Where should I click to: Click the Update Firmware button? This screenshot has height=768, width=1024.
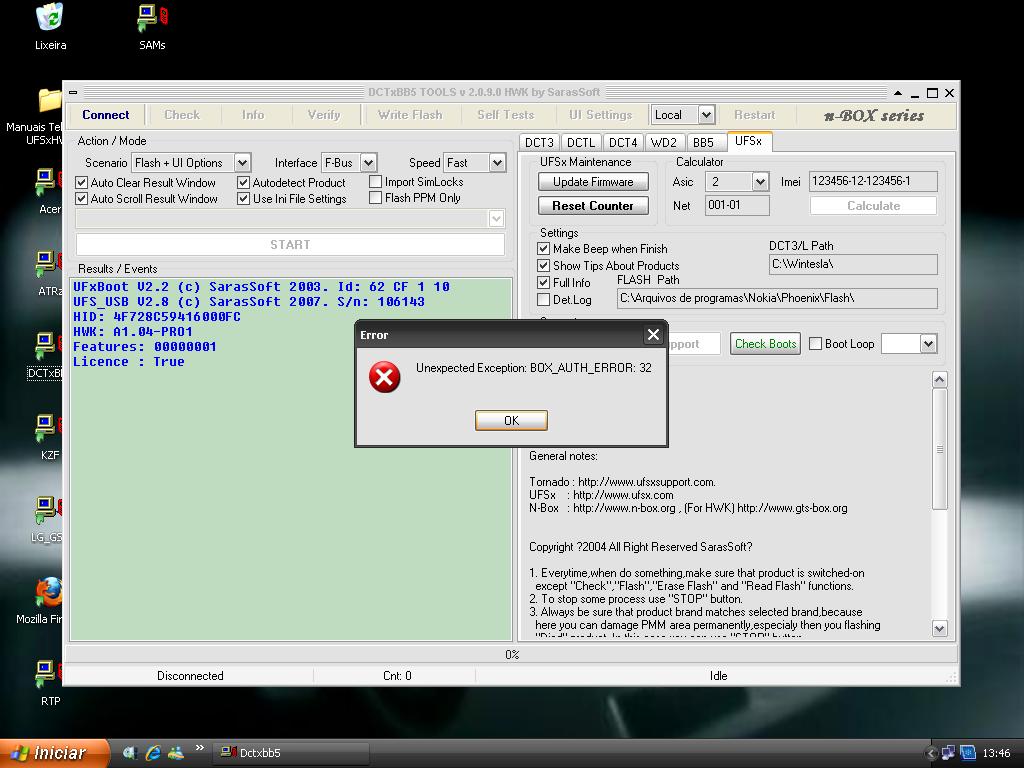click(593, 182)
